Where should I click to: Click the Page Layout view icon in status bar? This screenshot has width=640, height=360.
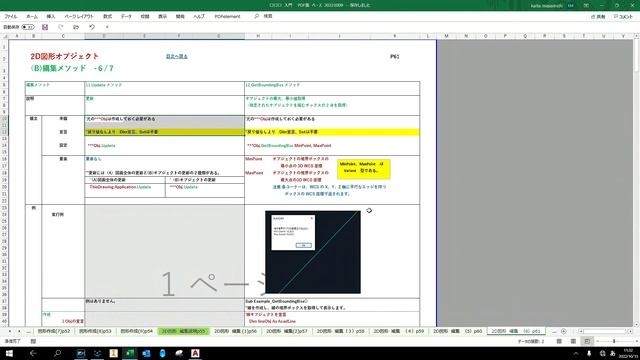click(x=573, y=341)
